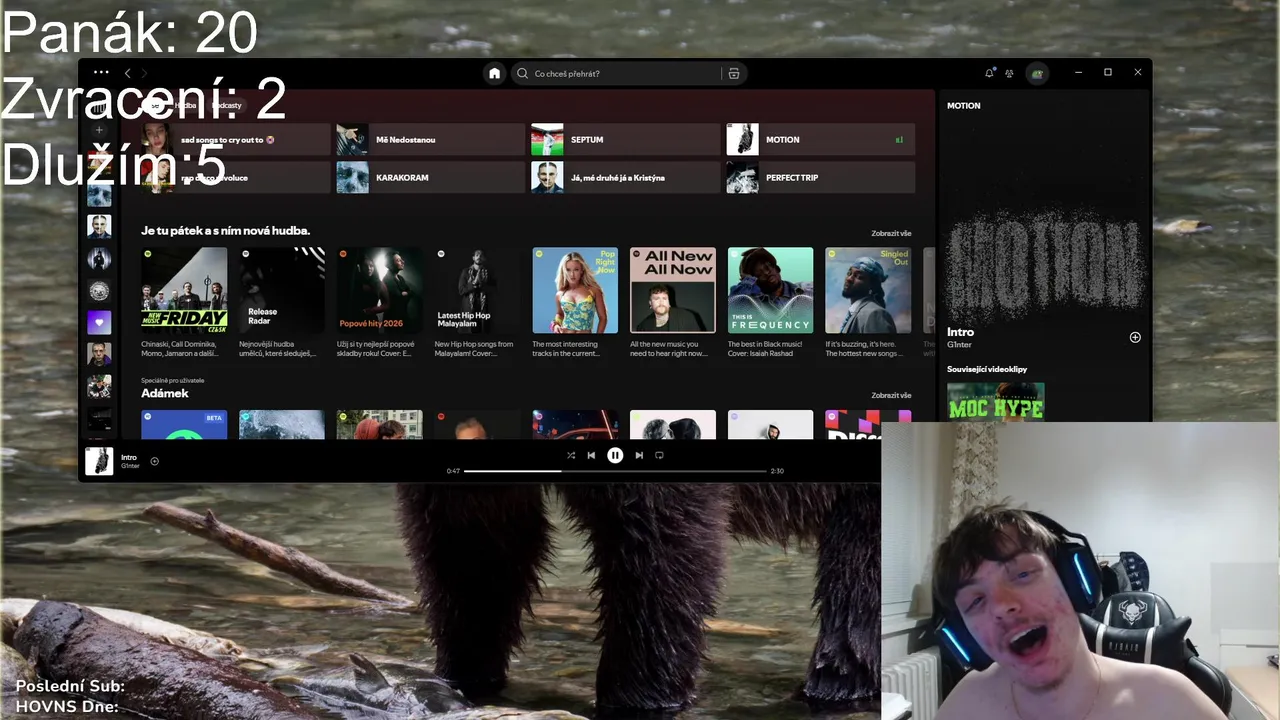The image size is (1280, 720).
Task: Open the All New All Now playlist
Action: [673, 302]
